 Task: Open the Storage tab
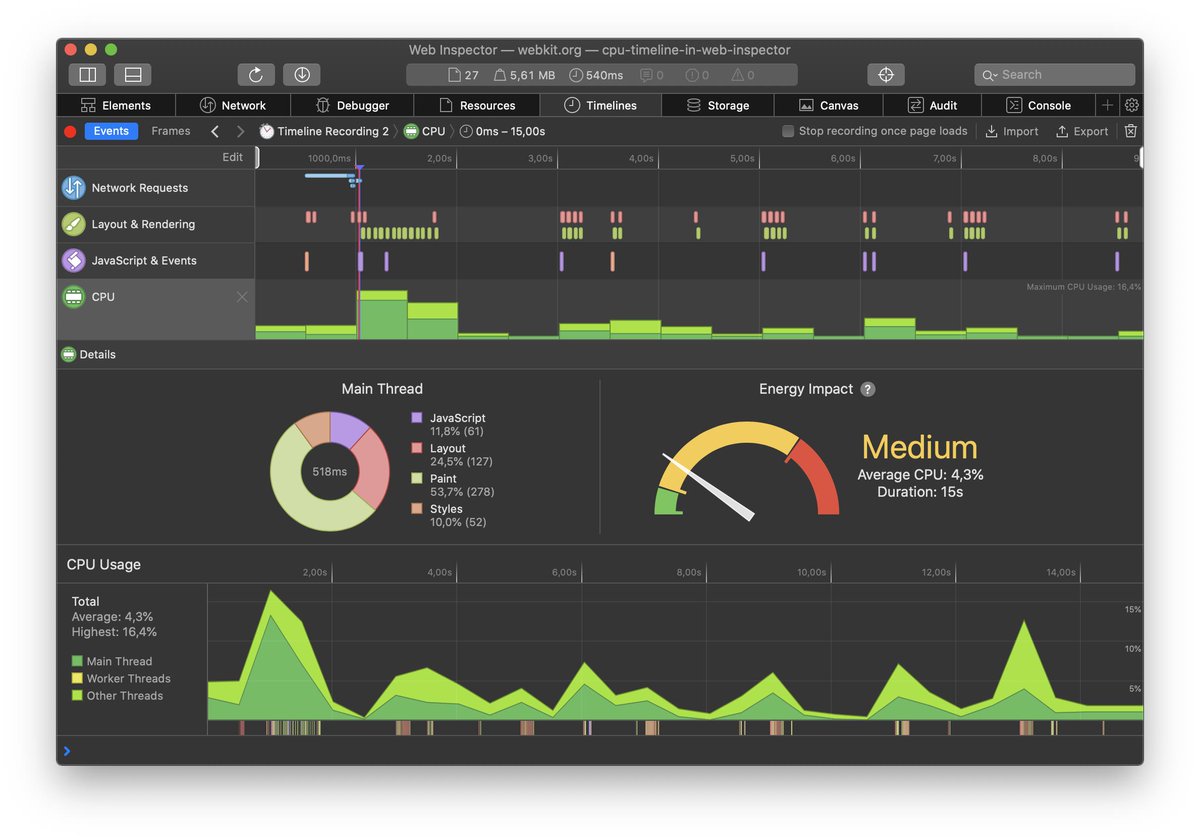pos(718,105)
